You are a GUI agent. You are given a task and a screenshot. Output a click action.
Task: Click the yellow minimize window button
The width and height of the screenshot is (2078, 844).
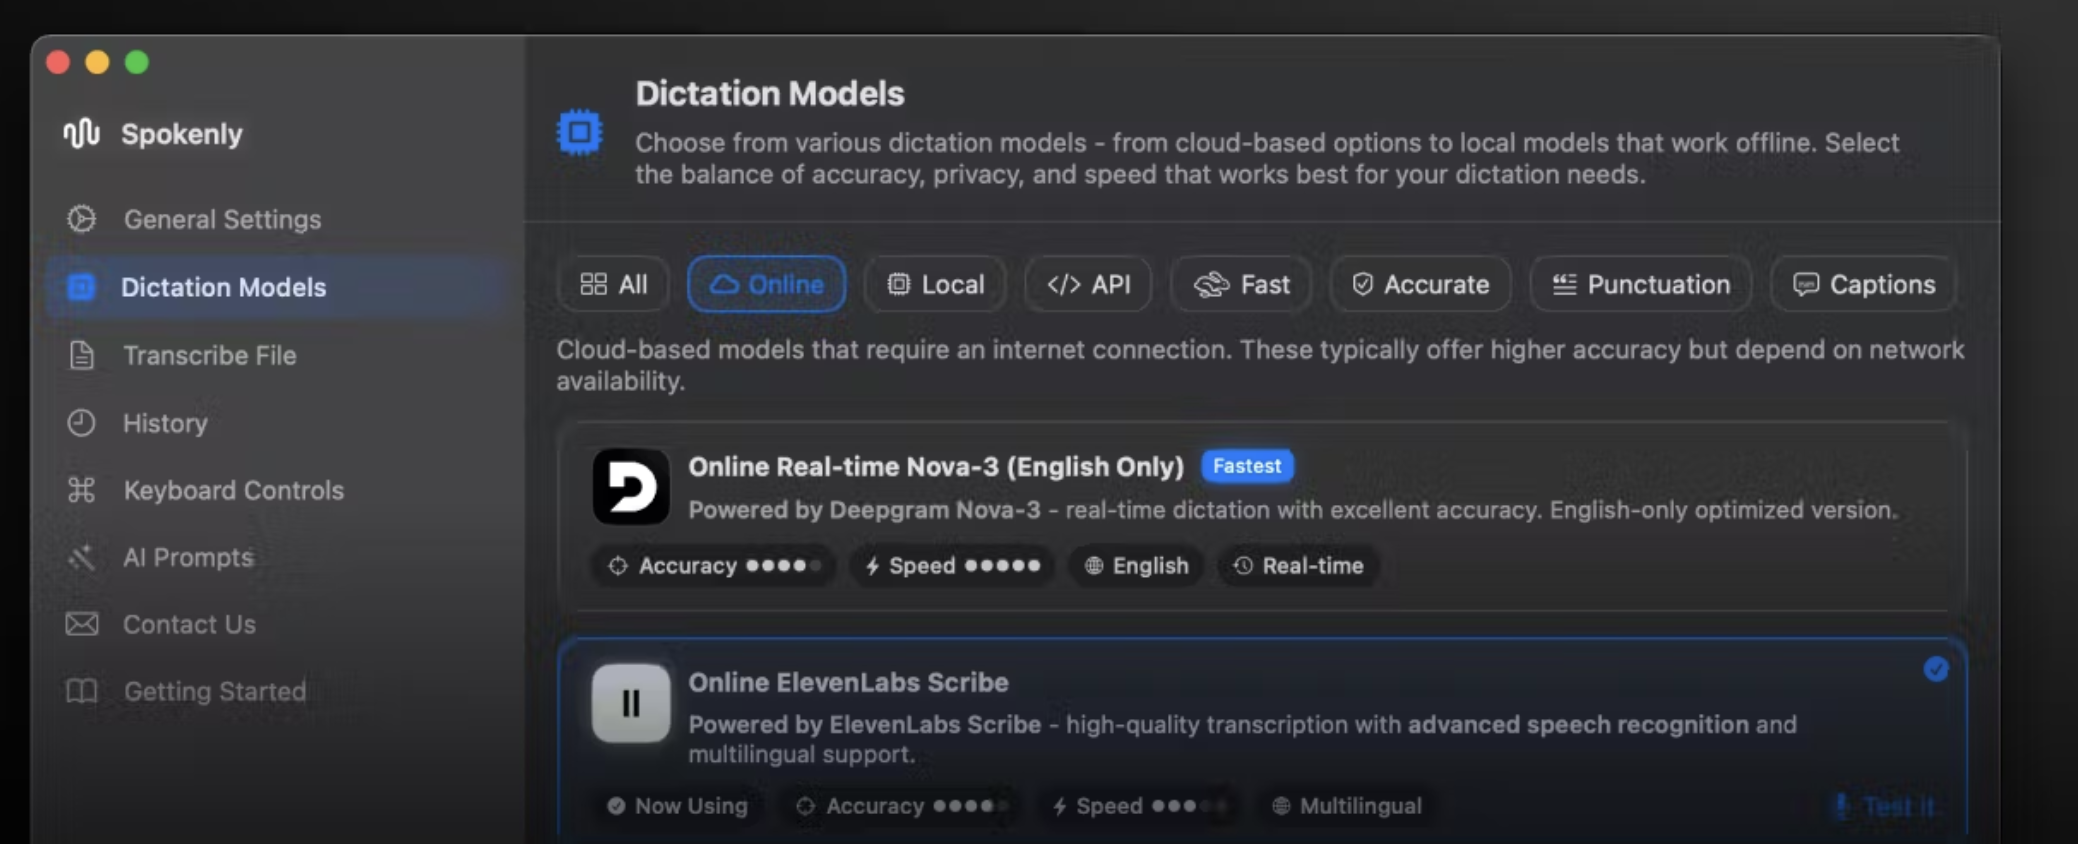coord(97,62)
